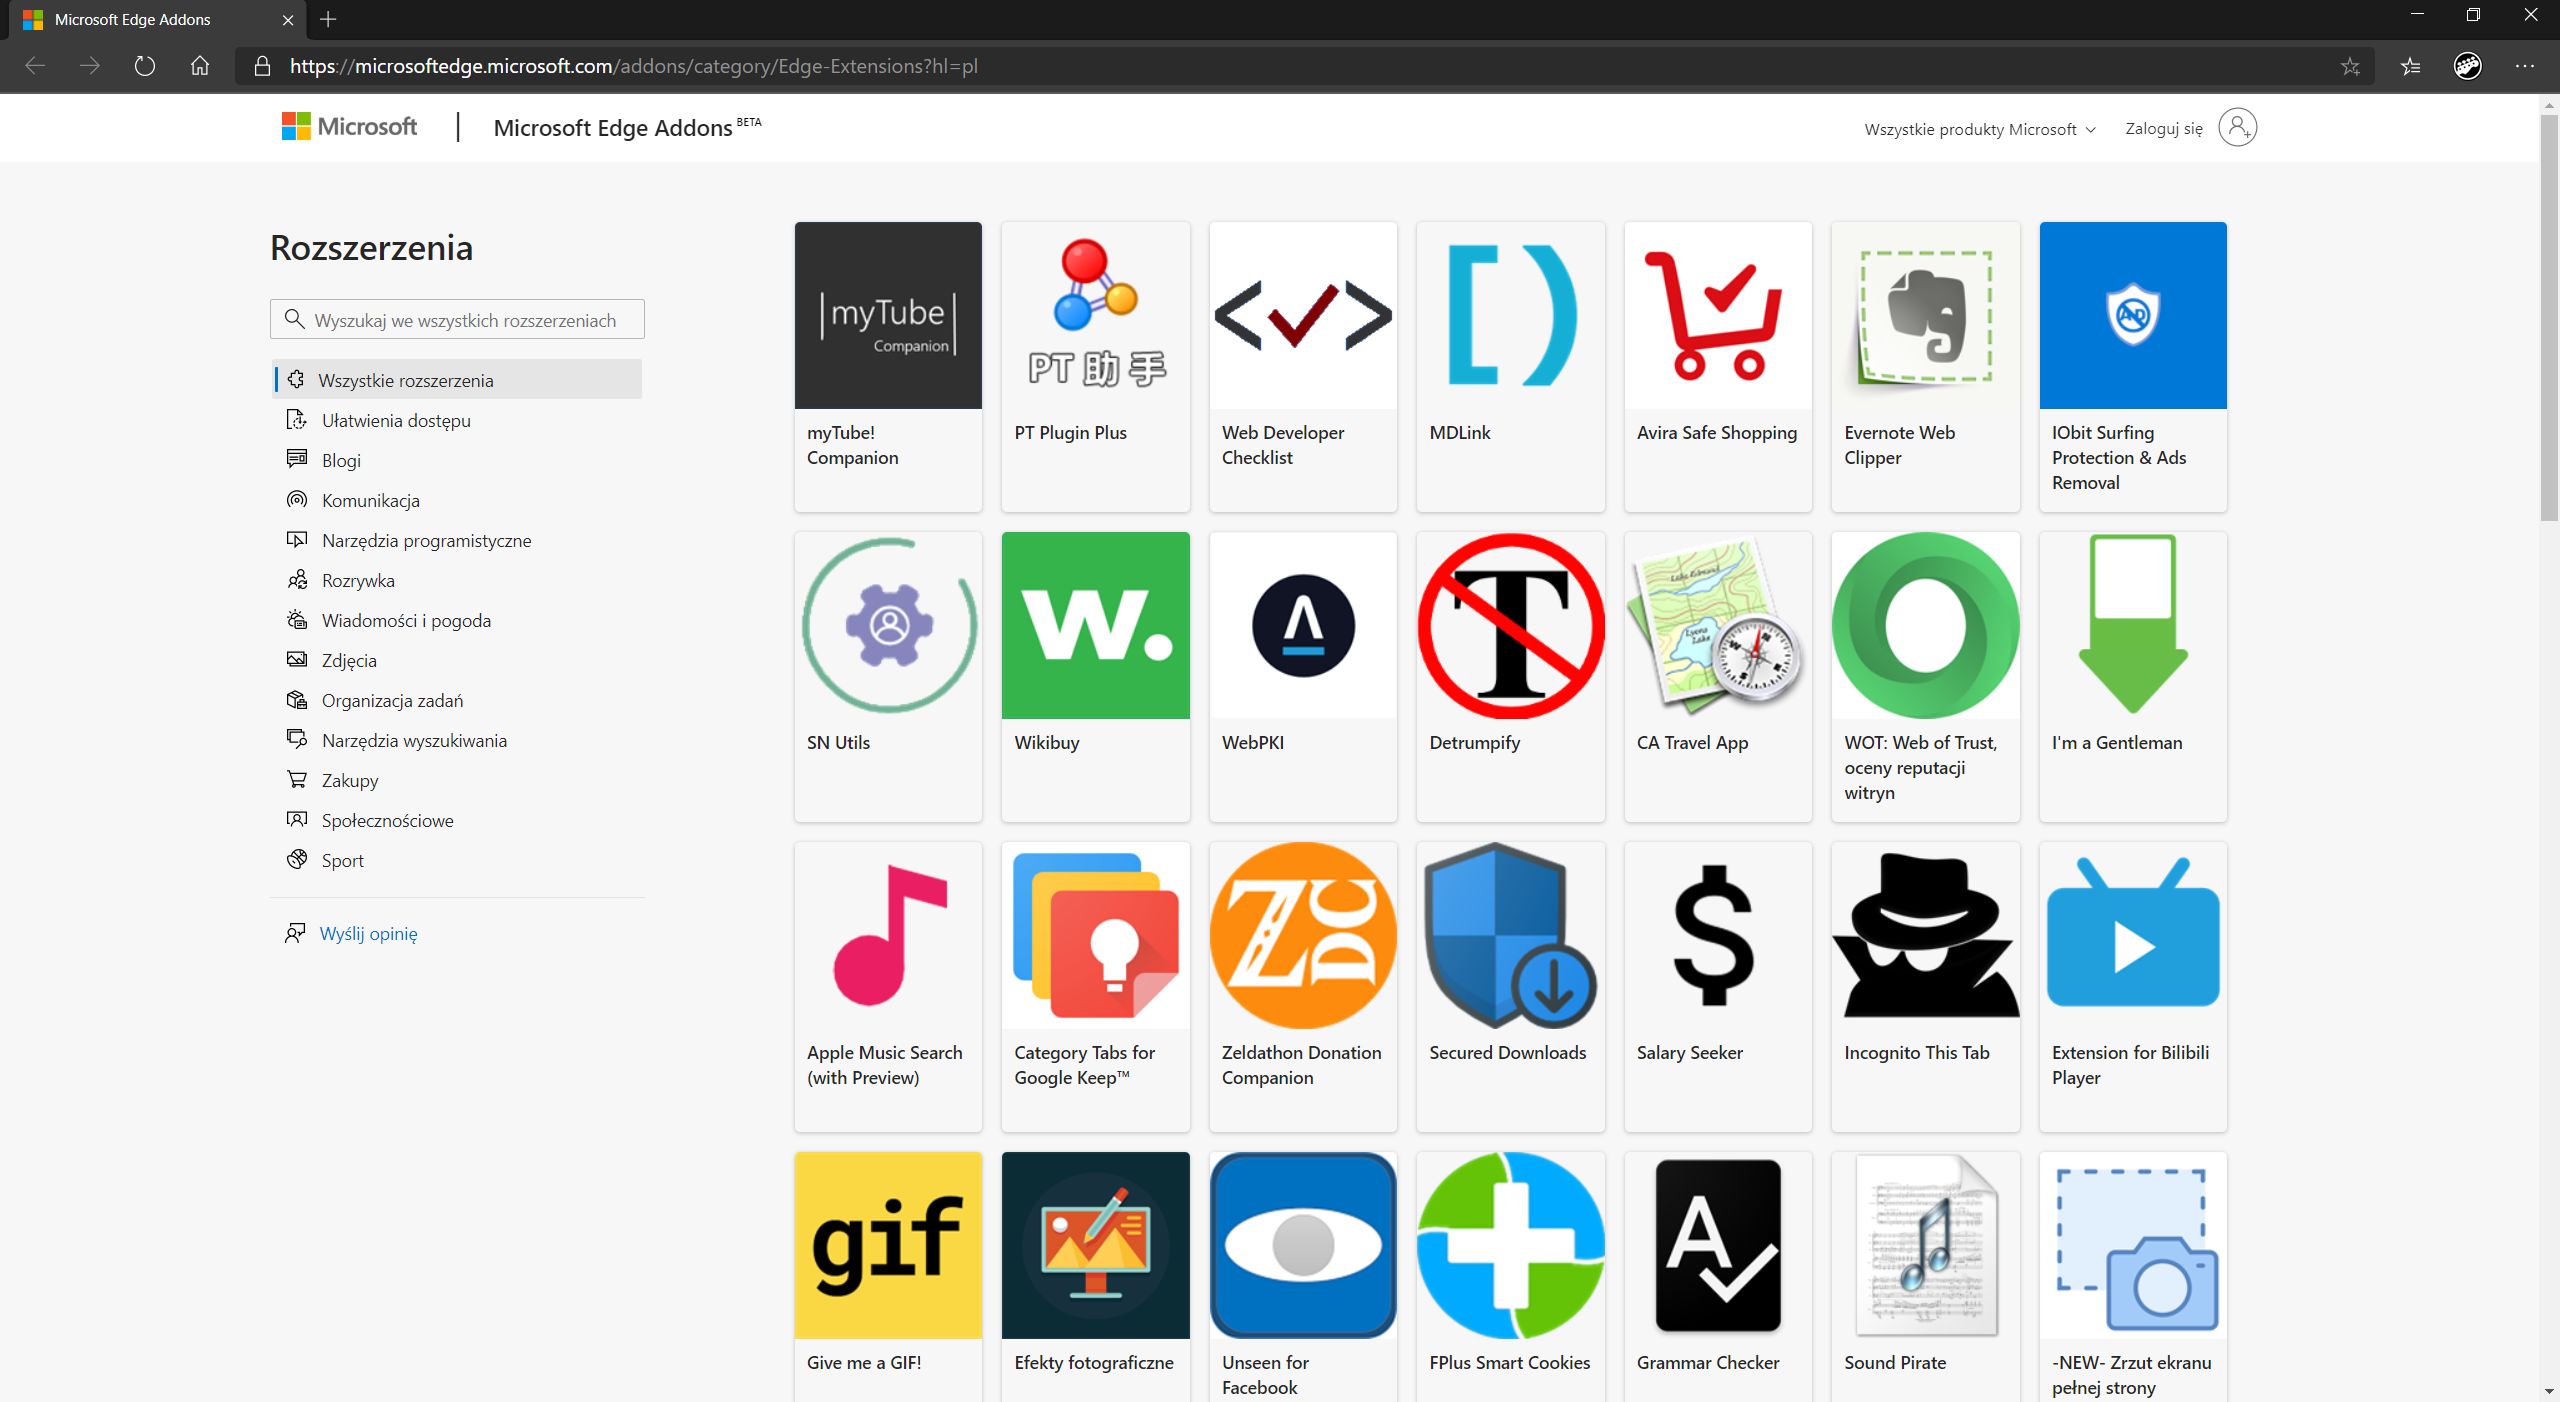
Task: Click the Wyślij opinię link
Action: (x=369, y=933)
